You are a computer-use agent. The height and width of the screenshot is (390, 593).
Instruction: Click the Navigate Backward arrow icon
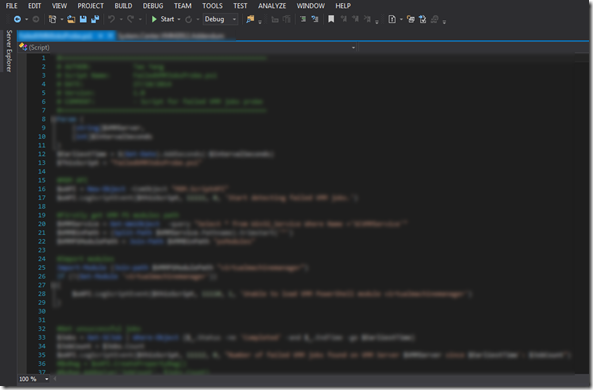pos(17,19)
